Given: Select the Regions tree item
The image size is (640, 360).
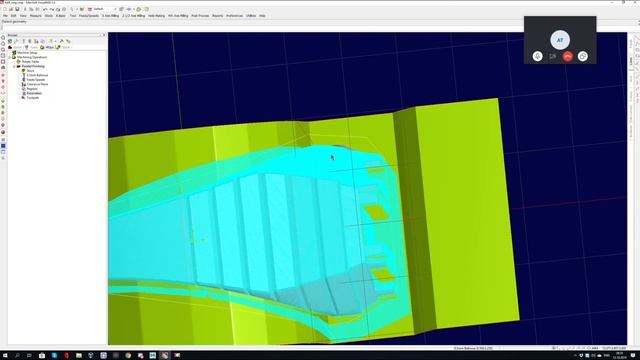Looking at the screenshot, I should click(x=32, y=89).
